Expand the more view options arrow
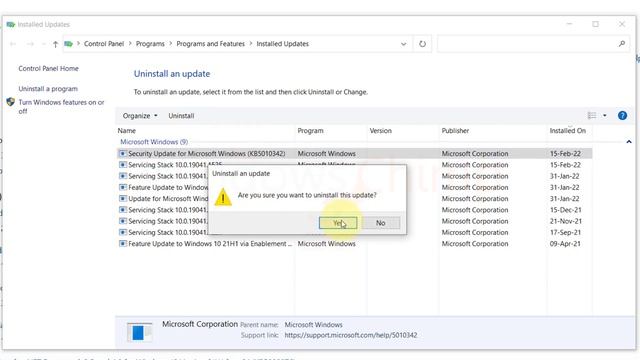 [604, 116]
